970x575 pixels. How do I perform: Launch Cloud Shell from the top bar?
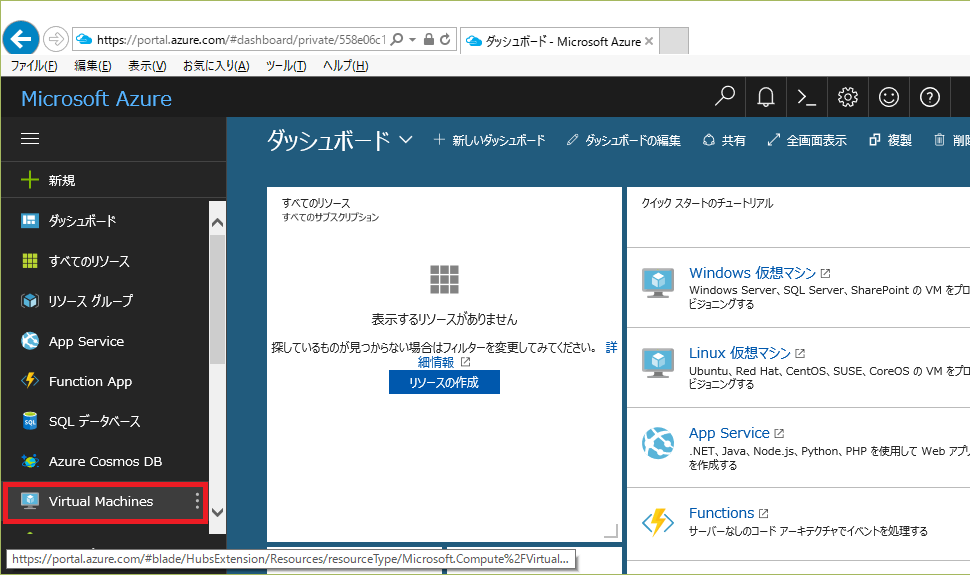click(807, 97)
